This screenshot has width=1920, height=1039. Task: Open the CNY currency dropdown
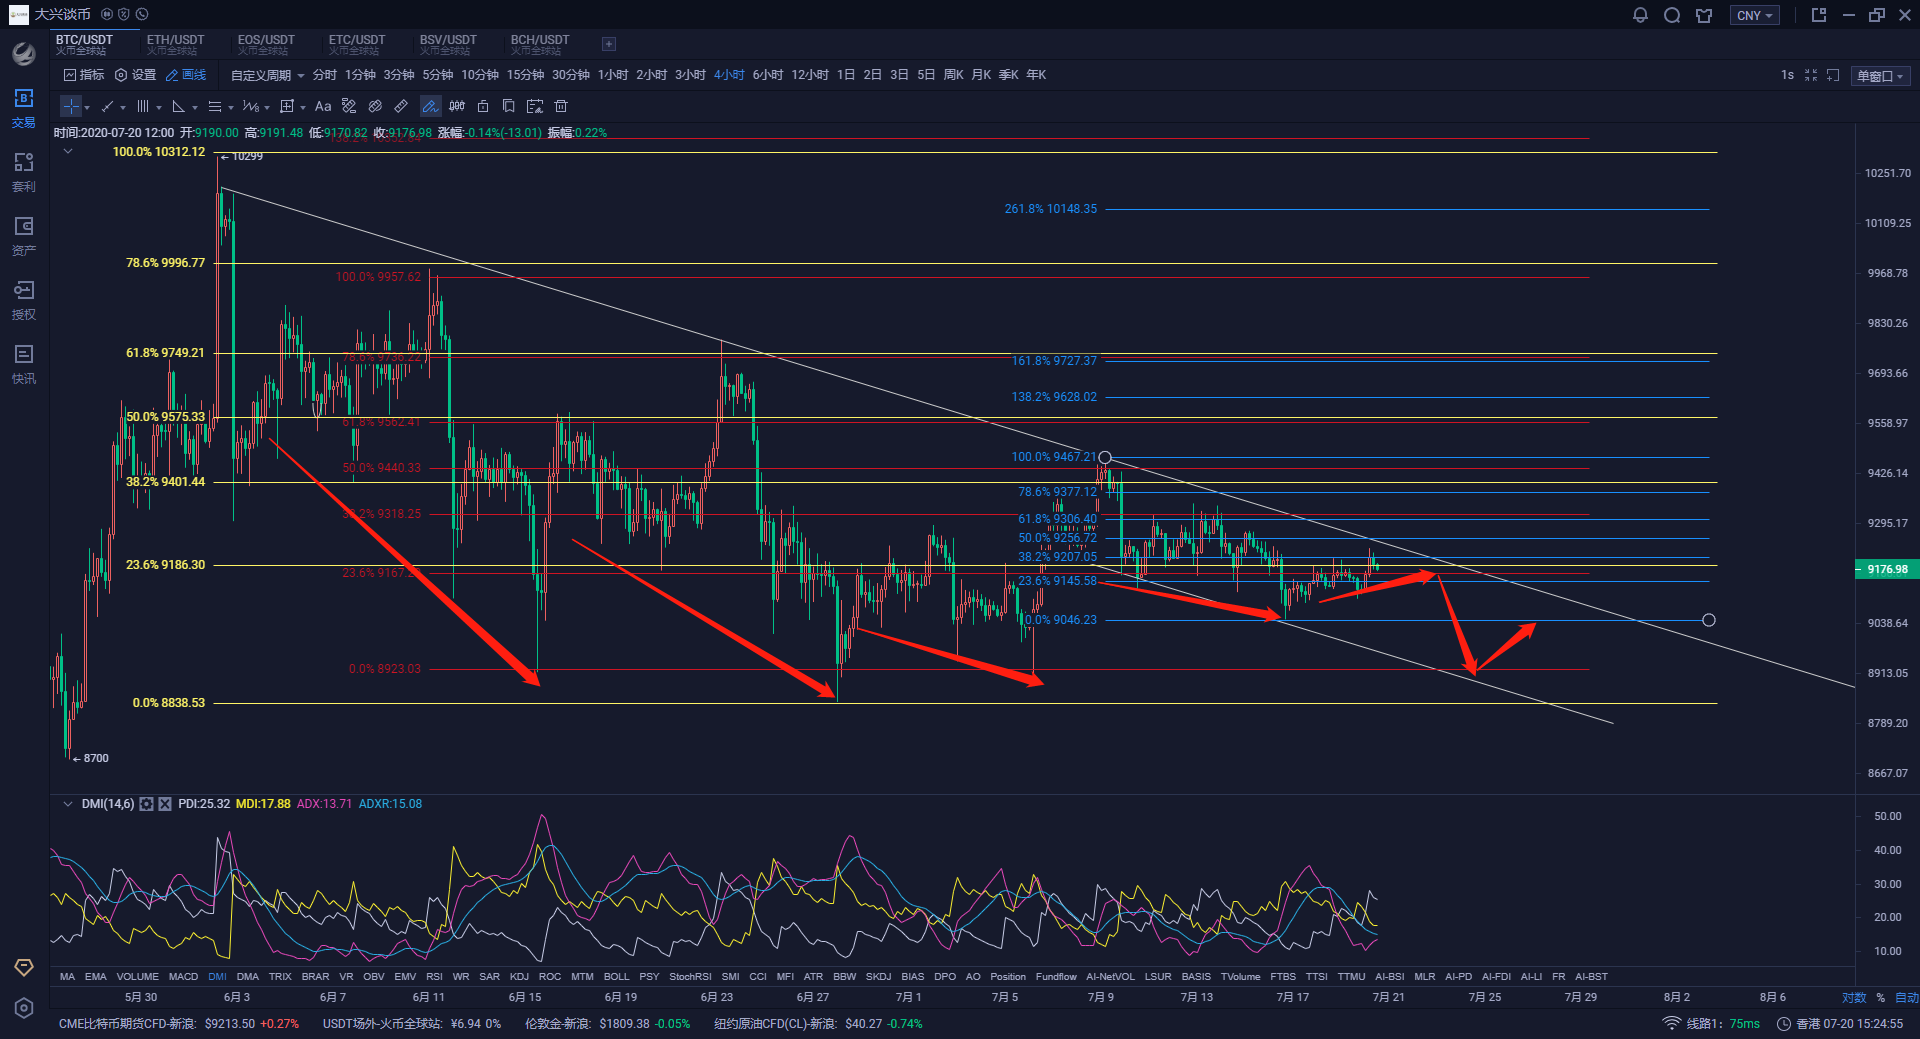(1754, 15)
